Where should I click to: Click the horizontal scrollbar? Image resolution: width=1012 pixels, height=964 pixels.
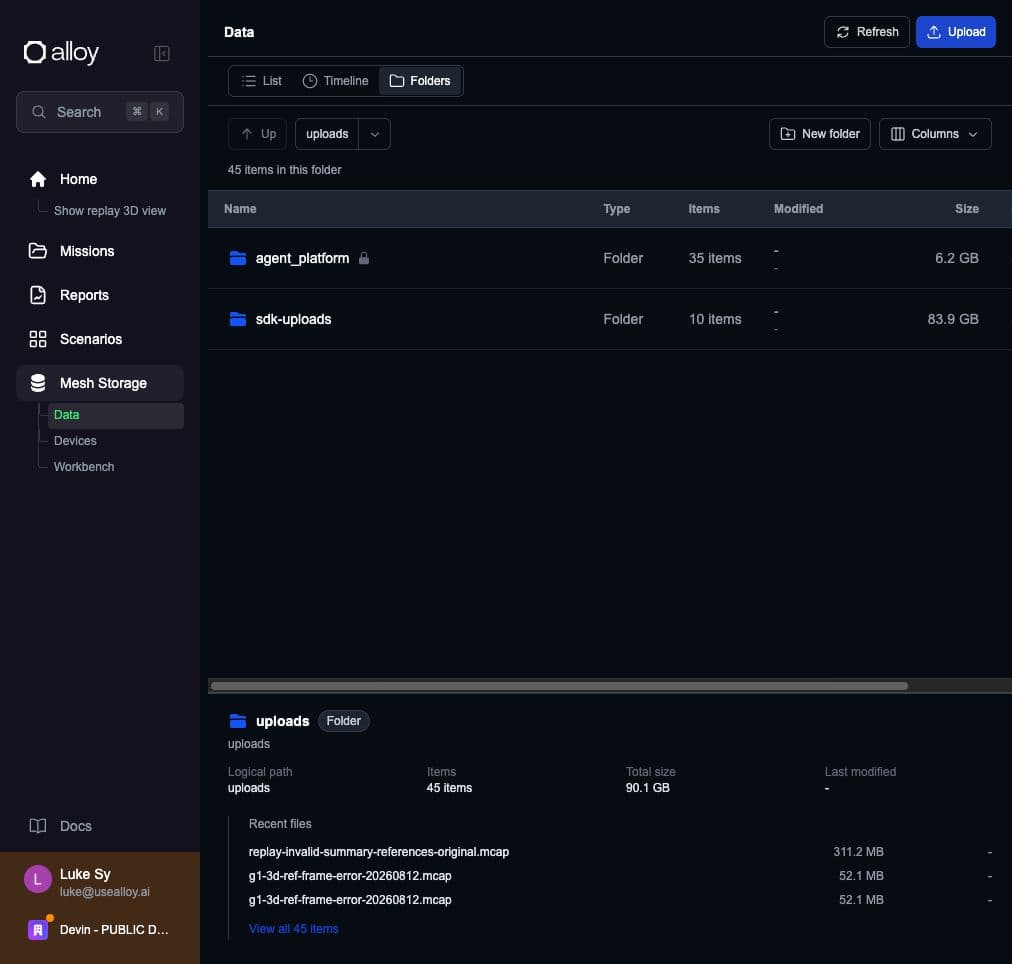pos(559,686)
